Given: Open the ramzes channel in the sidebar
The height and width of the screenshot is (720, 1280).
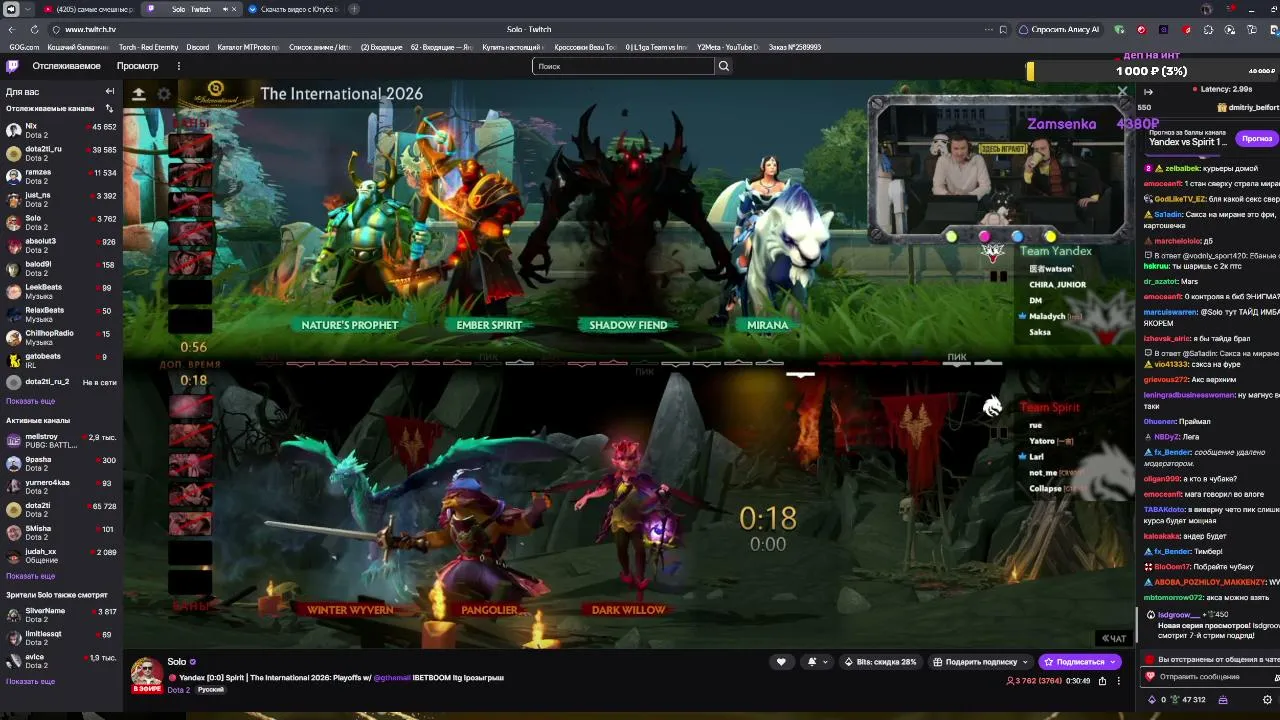Looking at the screenshot, I should pos(61,176).
